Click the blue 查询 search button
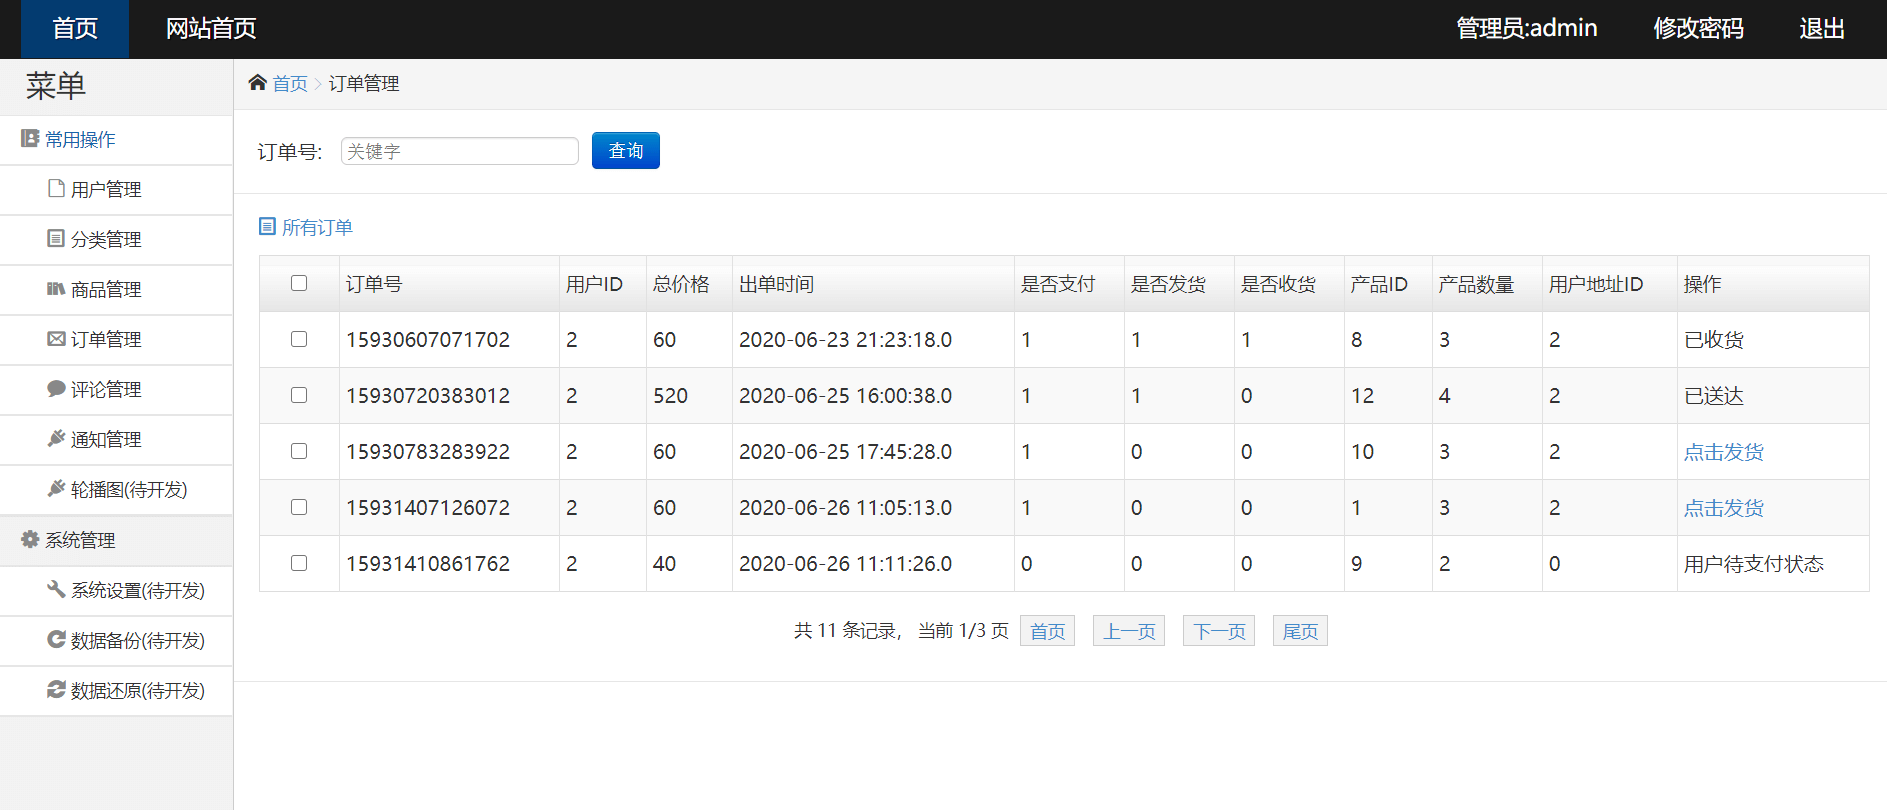The height and width of the screenshot is (810, 1887). pos(626,151)
